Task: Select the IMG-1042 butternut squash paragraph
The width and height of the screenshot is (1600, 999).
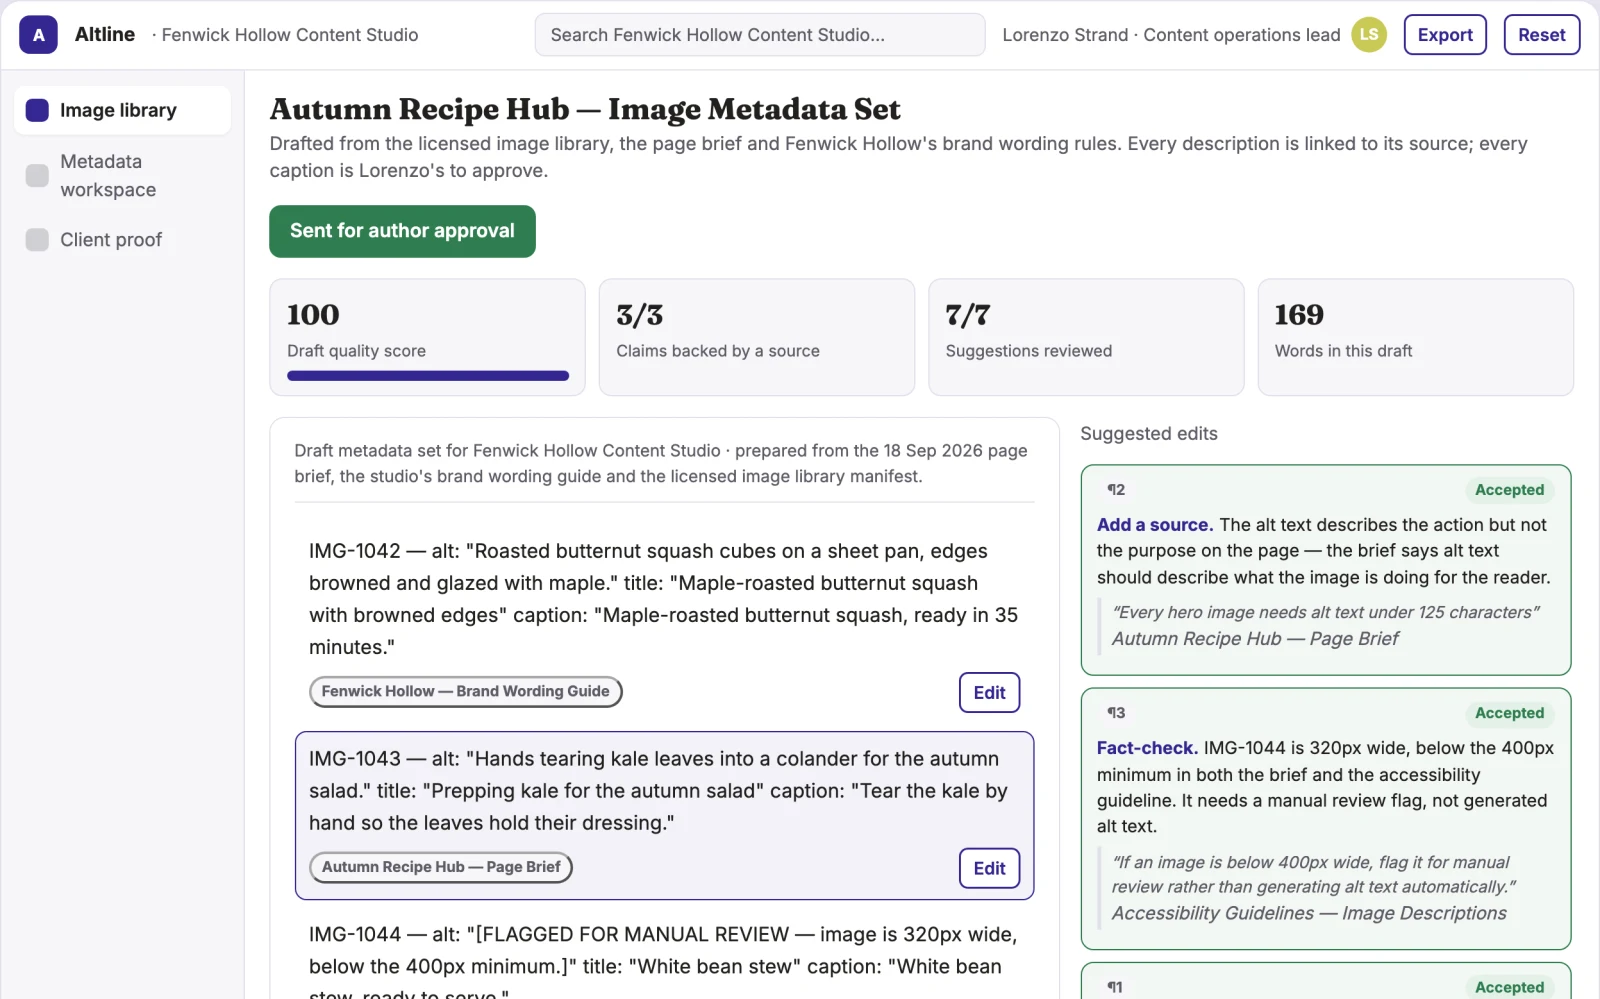Action: point(665,599)
